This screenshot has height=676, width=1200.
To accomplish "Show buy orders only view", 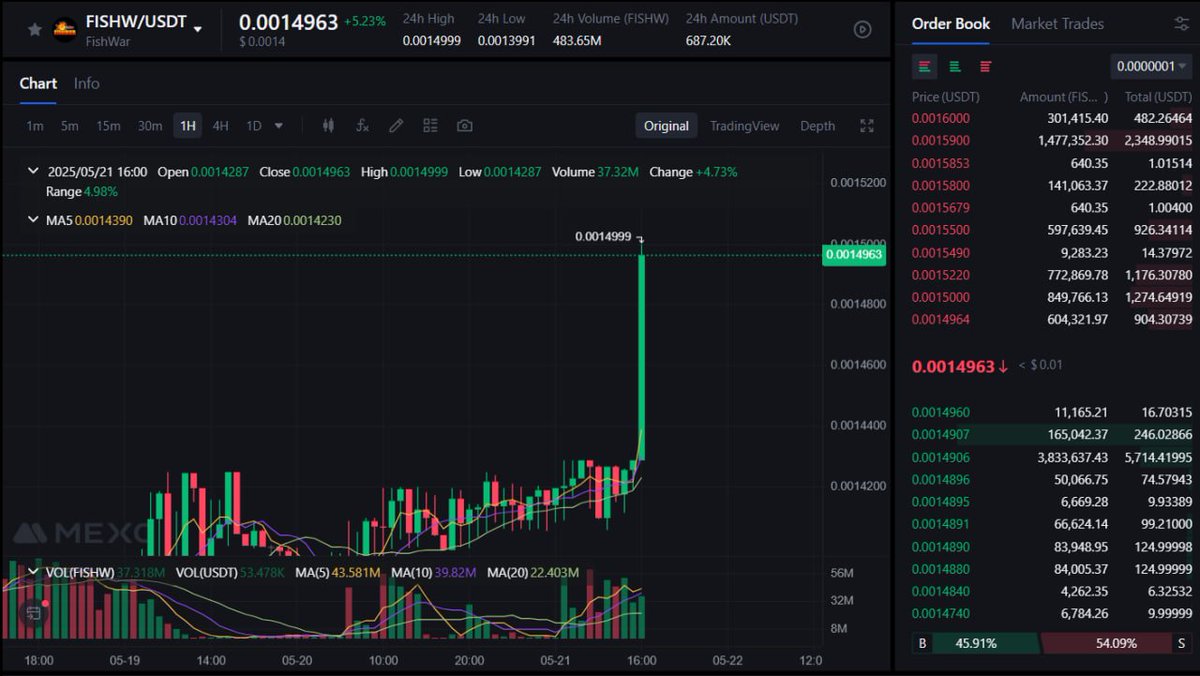I will point(955,66).
